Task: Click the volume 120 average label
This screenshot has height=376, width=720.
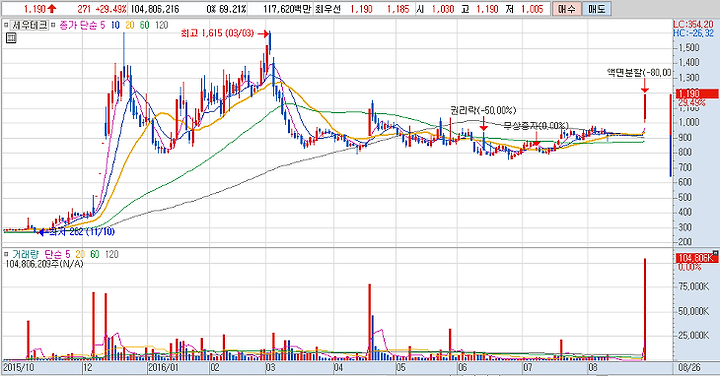Action: point(112,254)
